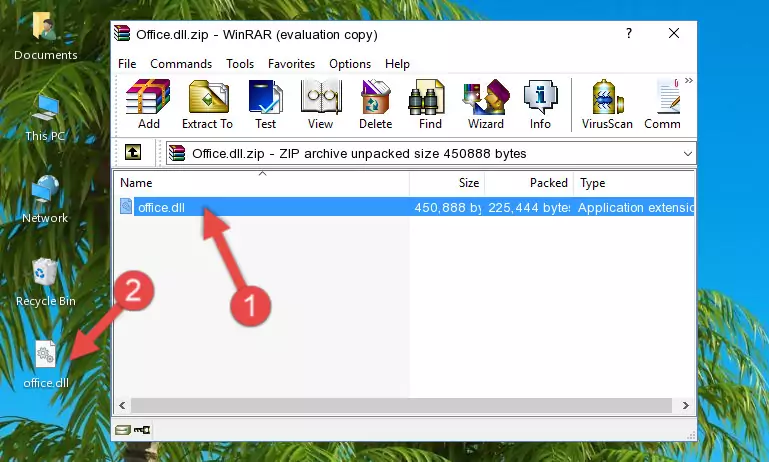The image size is (769, 462).
Task: Run the Test archive tool
Action: [x=265, y=104]
